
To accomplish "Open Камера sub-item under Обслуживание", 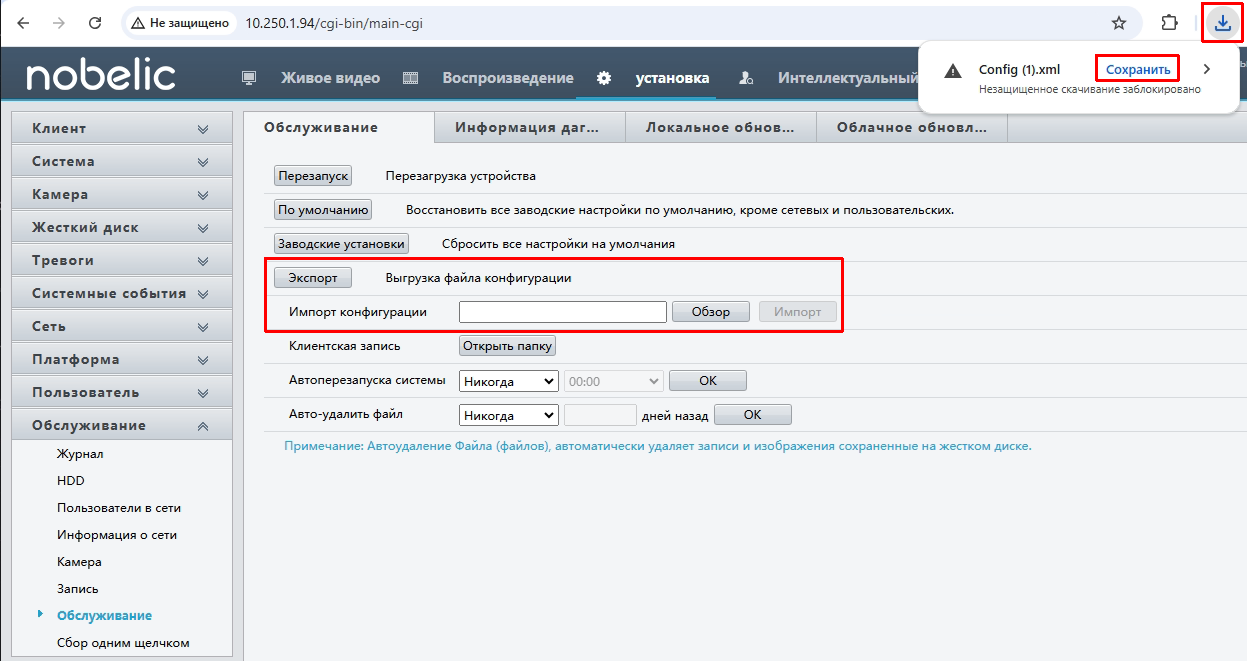I will coord(79,562).
